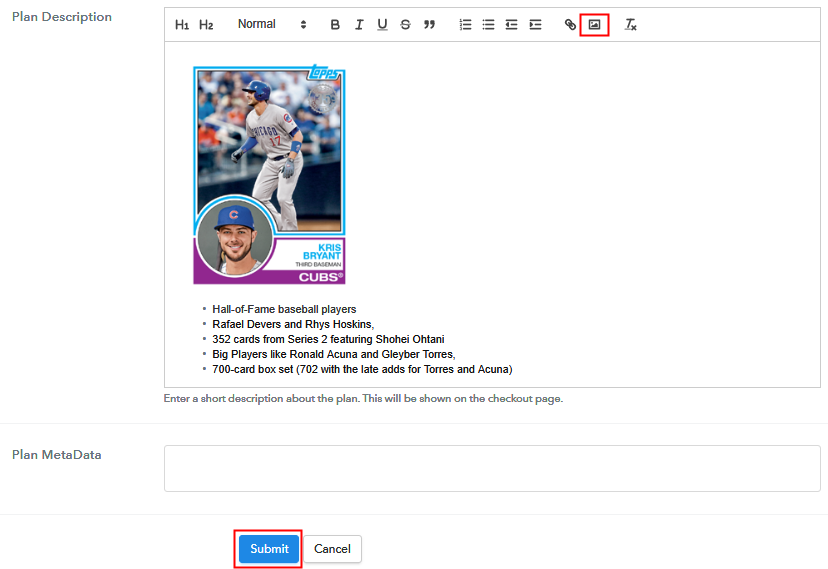The image size is (828, 569).
Task: Decrease the indent
Action: [512, 25]
